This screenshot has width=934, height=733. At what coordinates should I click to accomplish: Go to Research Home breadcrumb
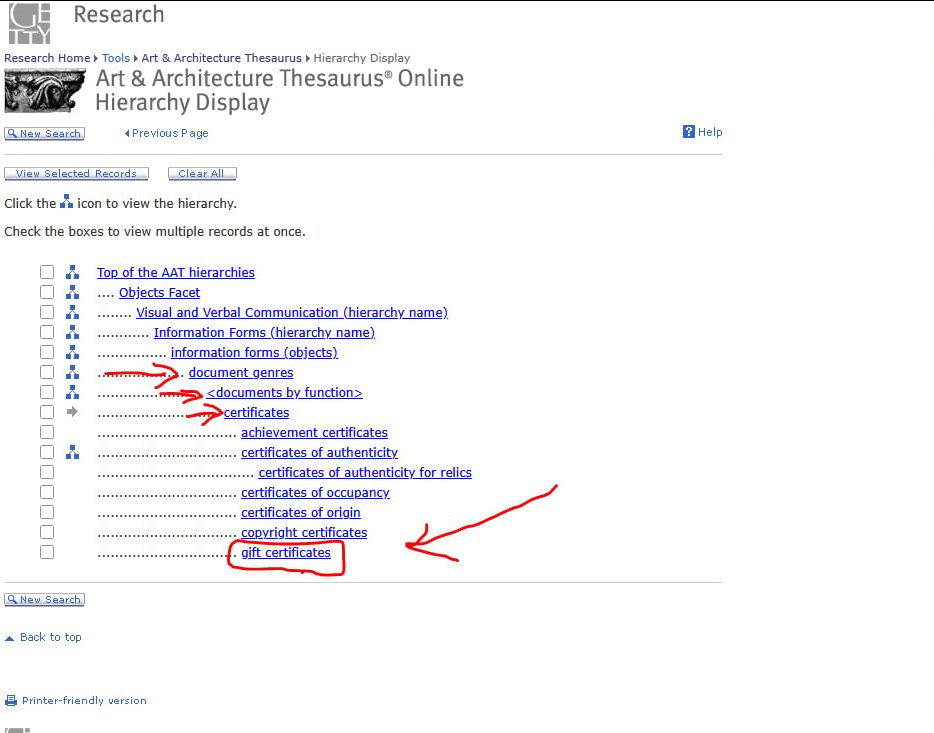pos(47,58)
